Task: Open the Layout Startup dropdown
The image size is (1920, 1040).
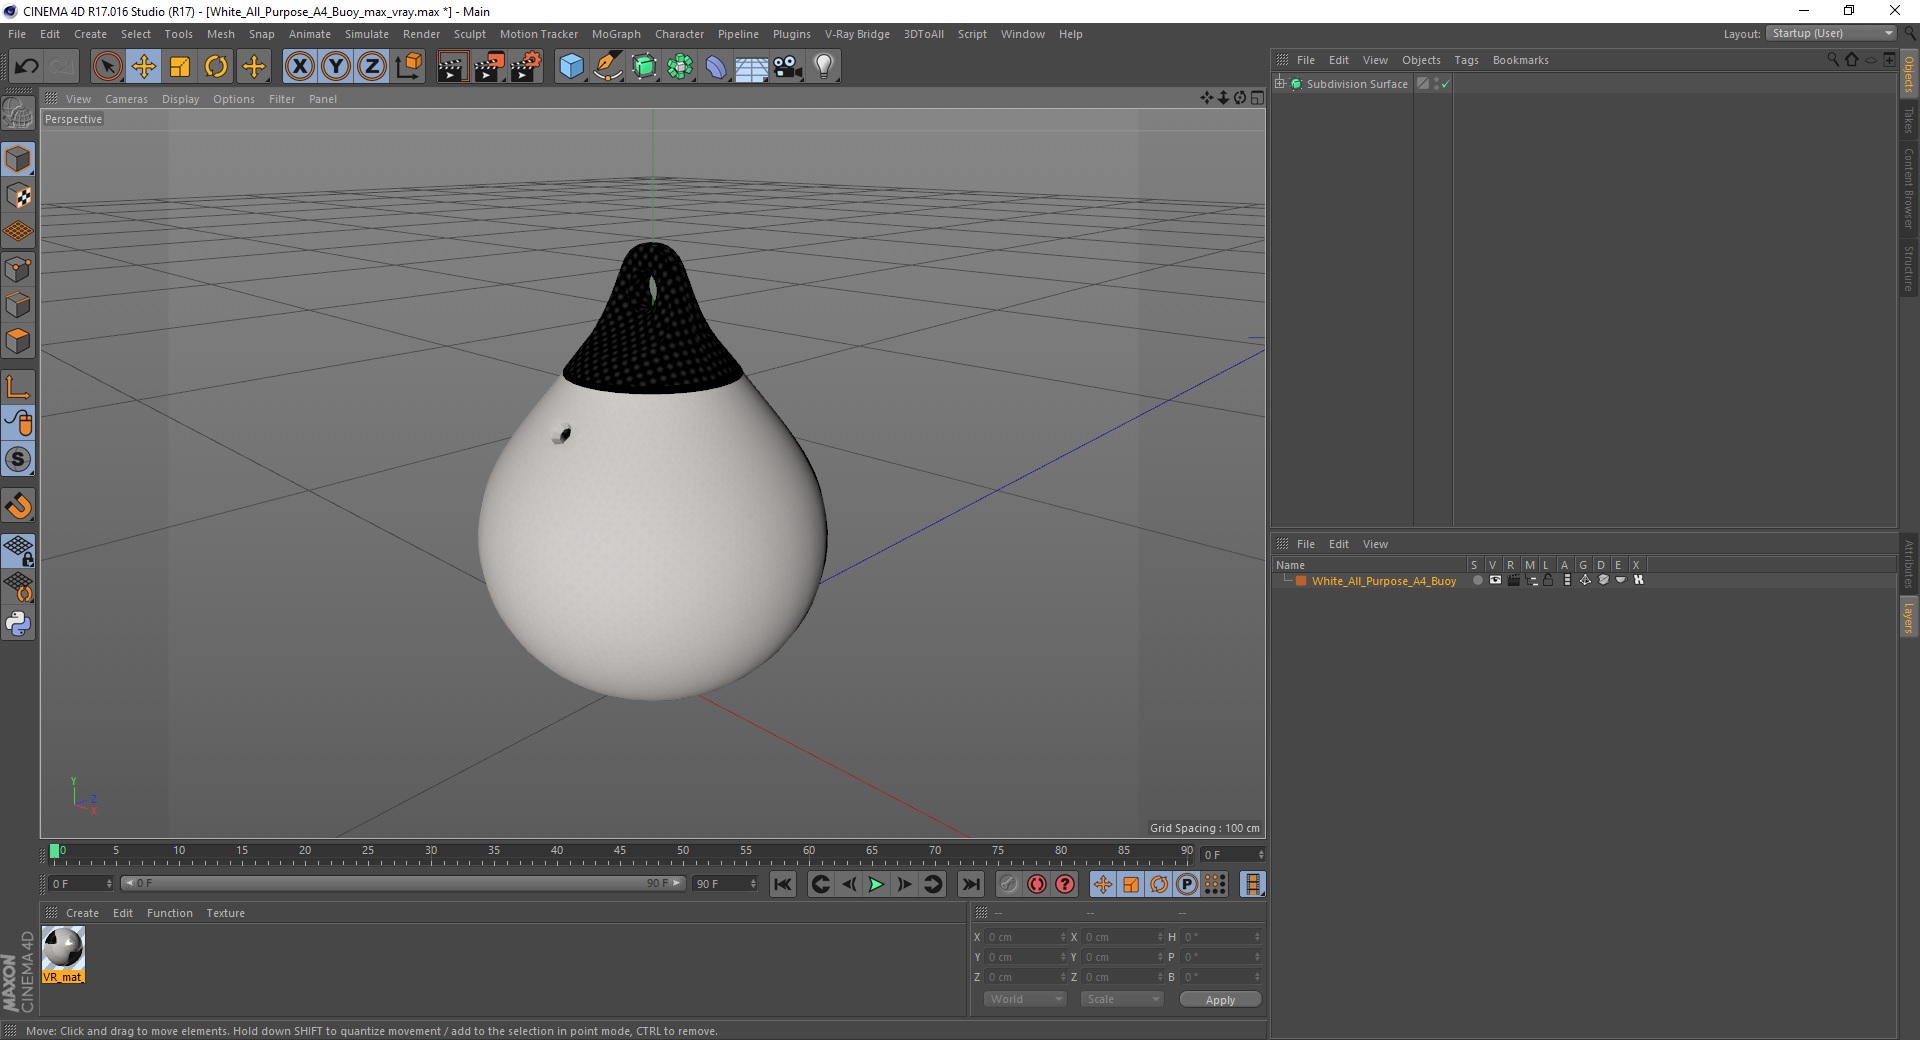Action: pos(1831,33)
